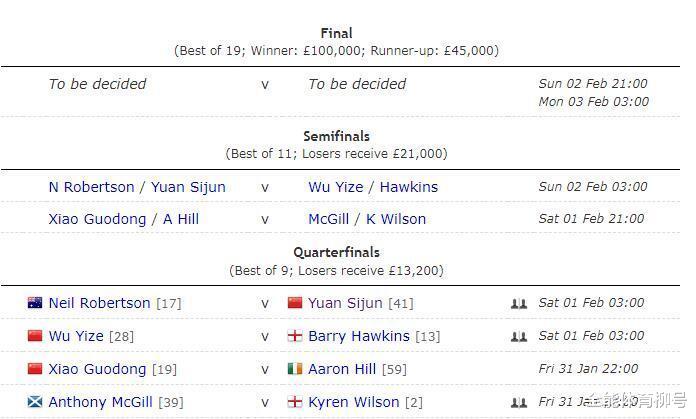The image size is (696, 419).
Task: Click the Scotland flag beside Anthony McGill
Action: [35, 402]
